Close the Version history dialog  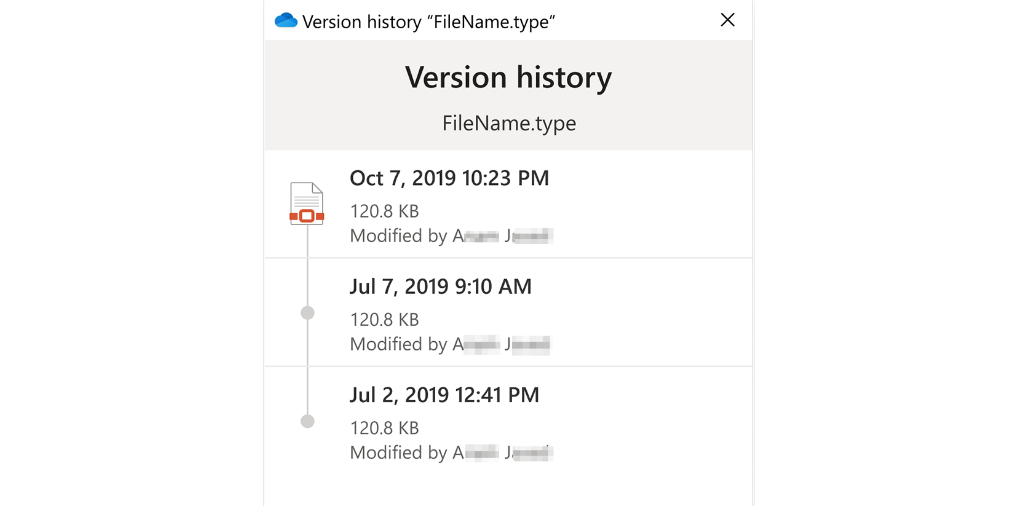click(728, 20)
